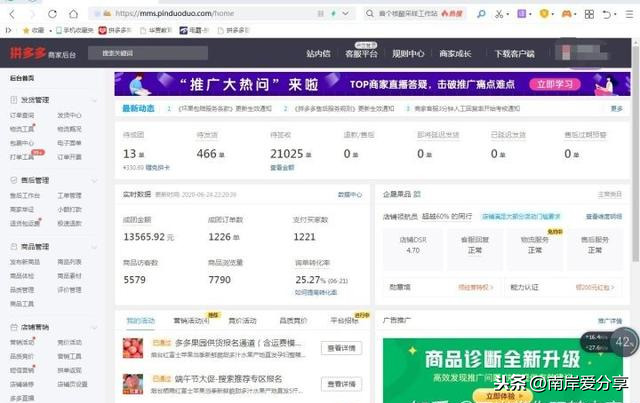Reload the page with the refresh icon
Viewport: 640px width, 403px height.
click(x=52, y=14)
